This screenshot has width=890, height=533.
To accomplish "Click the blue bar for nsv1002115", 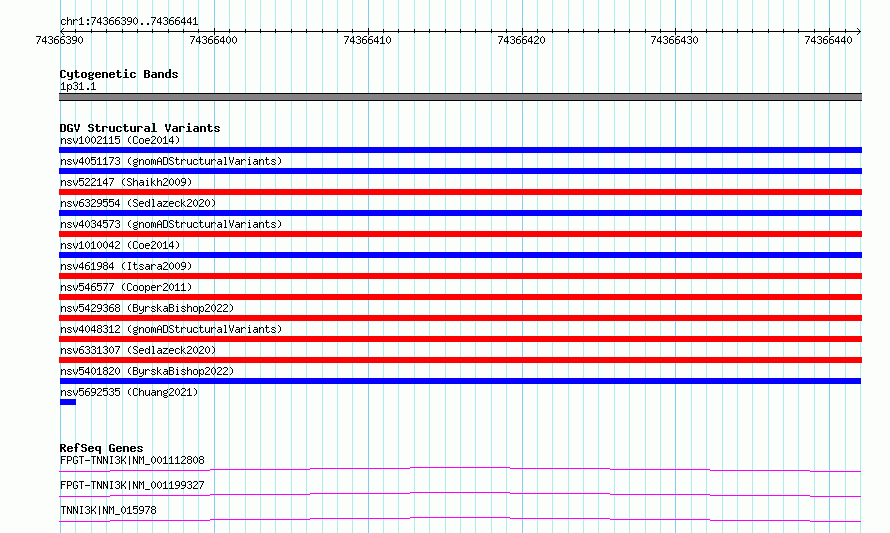I will click(460, 150).
